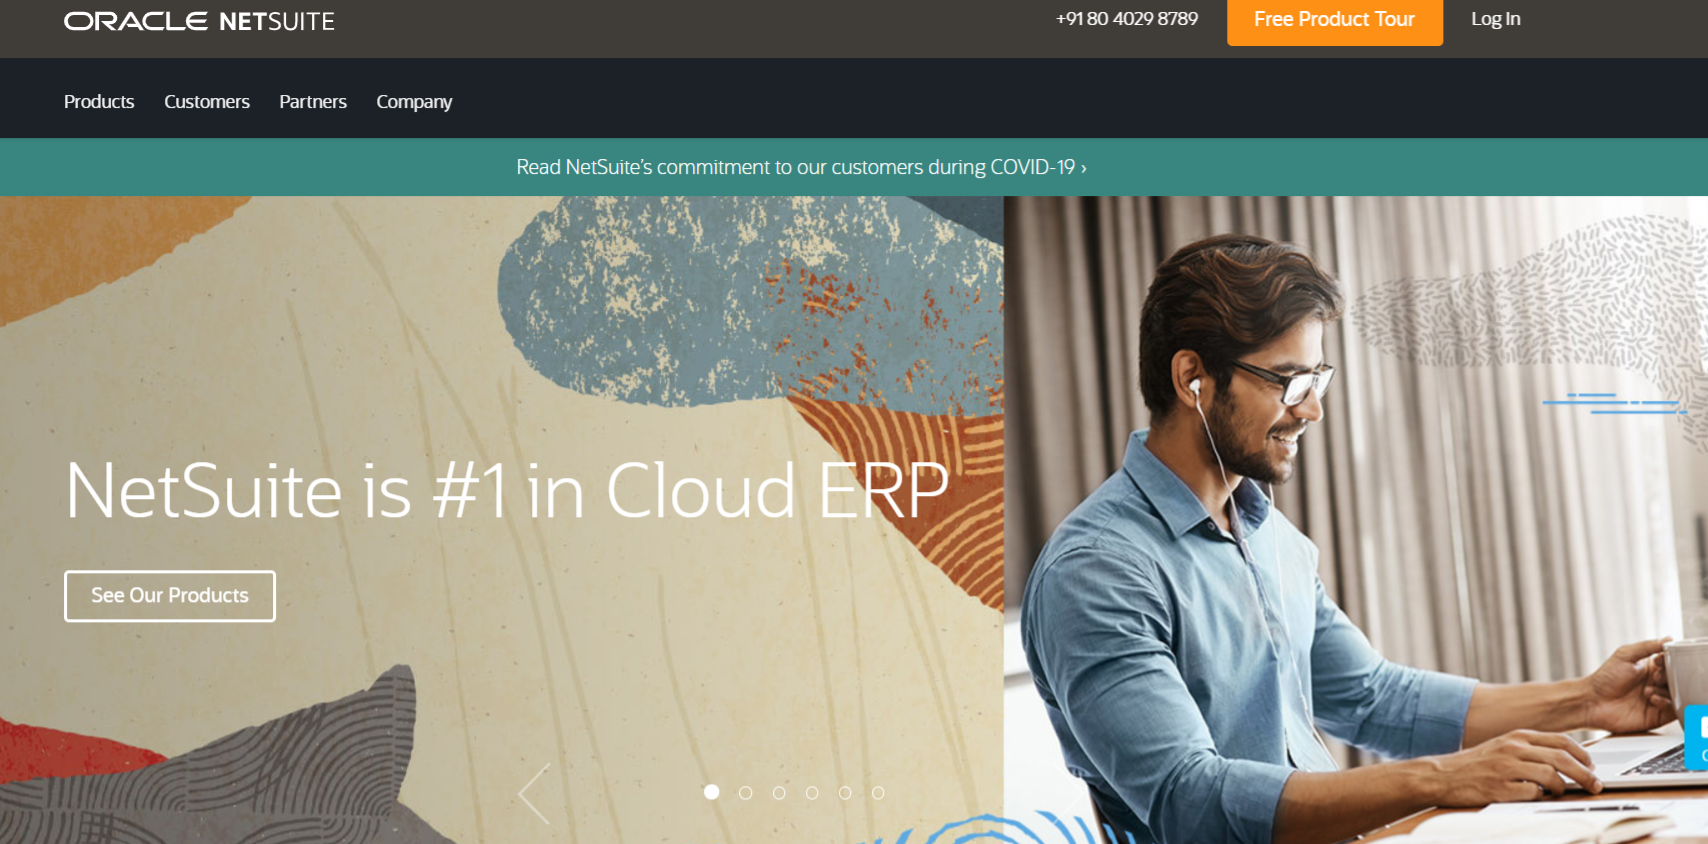
Task: Click the See Our Products button
Action: pos(170,596)
